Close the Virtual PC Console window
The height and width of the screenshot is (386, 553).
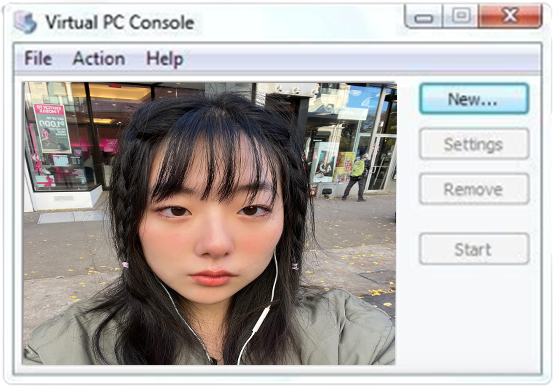tap(510, 16)
